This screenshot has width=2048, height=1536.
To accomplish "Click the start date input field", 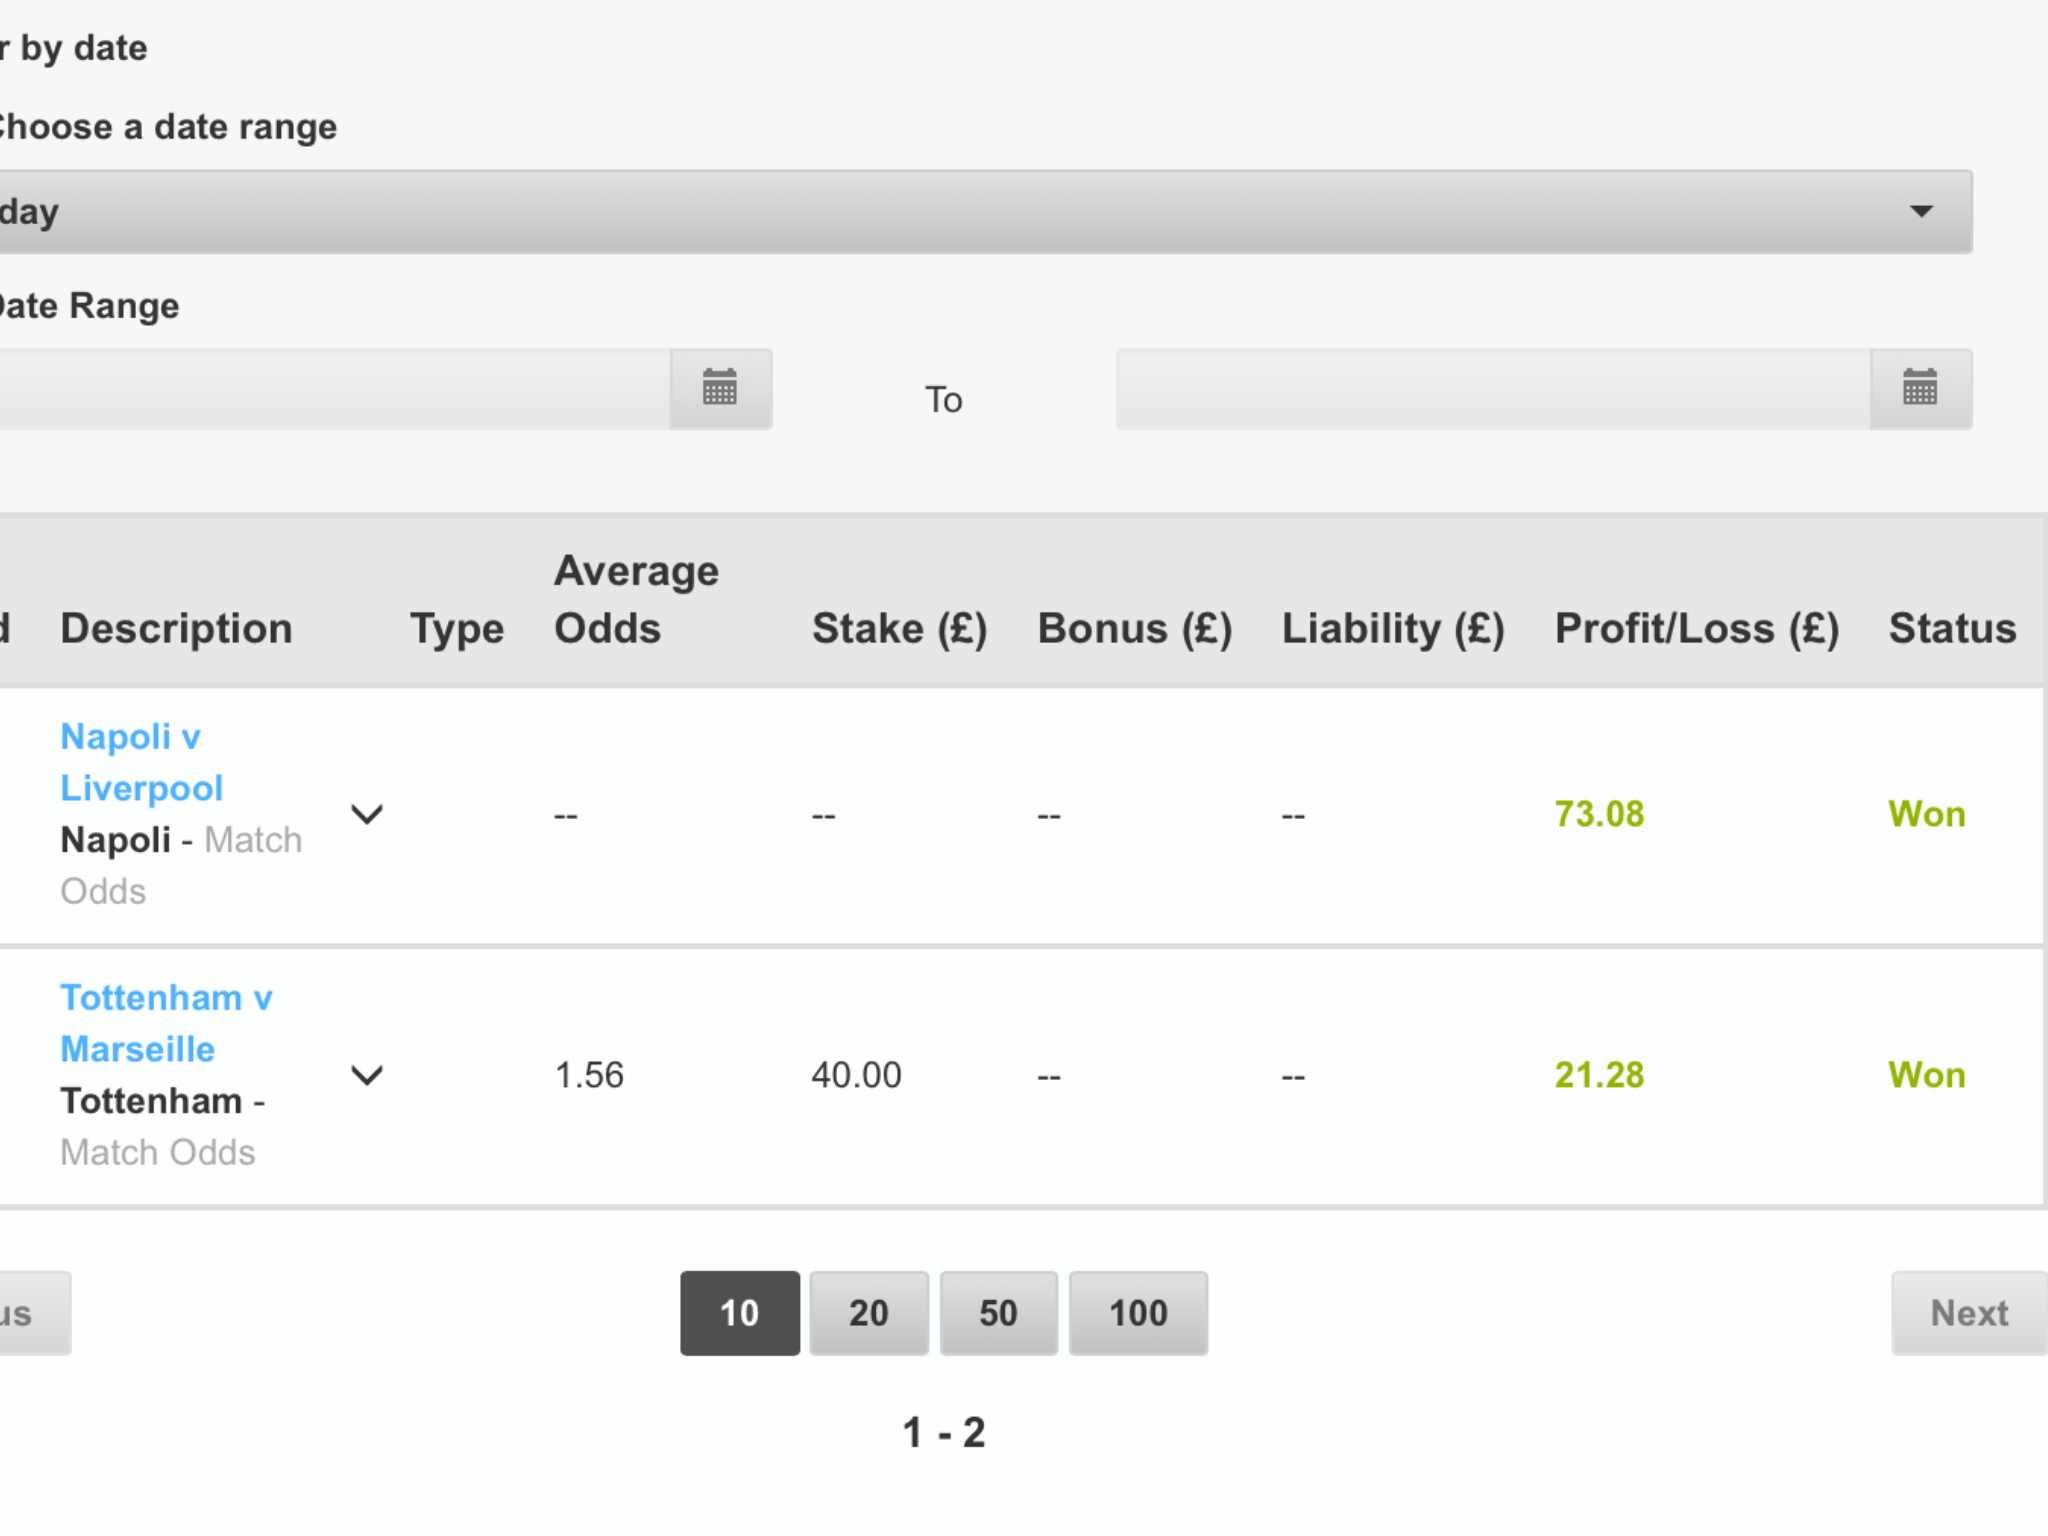I will (x=334, y=389).
